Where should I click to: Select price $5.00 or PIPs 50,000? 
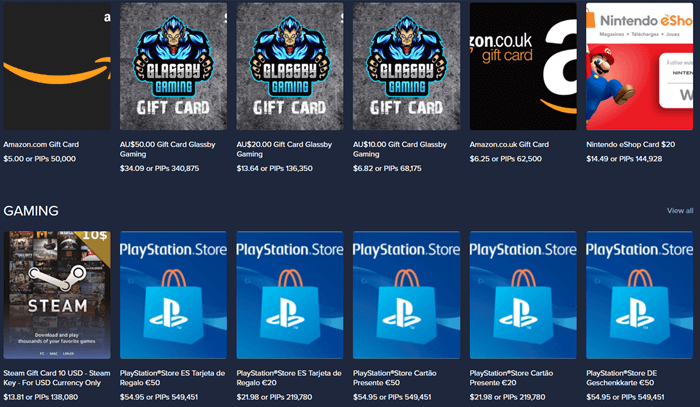pyautogui.click(x=40, y=158)
